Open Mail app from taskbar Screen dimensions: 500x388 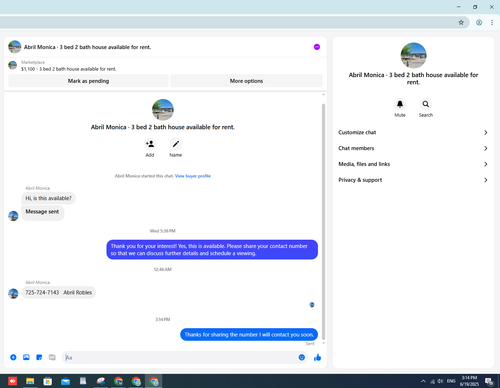tap(65, 381)
